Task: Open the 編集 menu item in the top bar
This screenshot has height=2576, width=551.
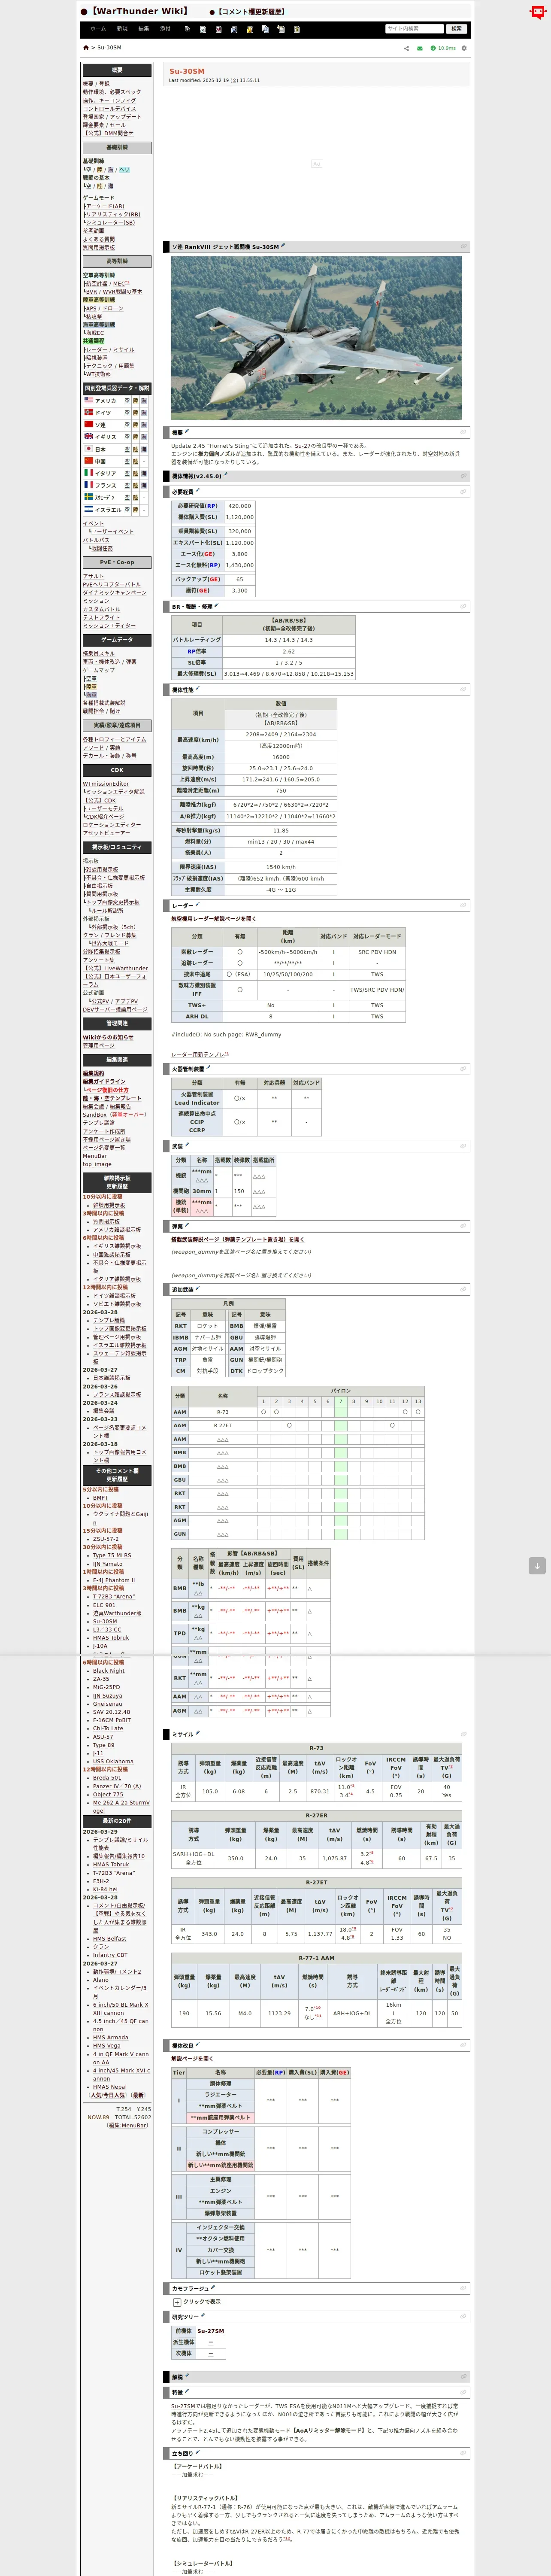Action: [x=144, y=28]
